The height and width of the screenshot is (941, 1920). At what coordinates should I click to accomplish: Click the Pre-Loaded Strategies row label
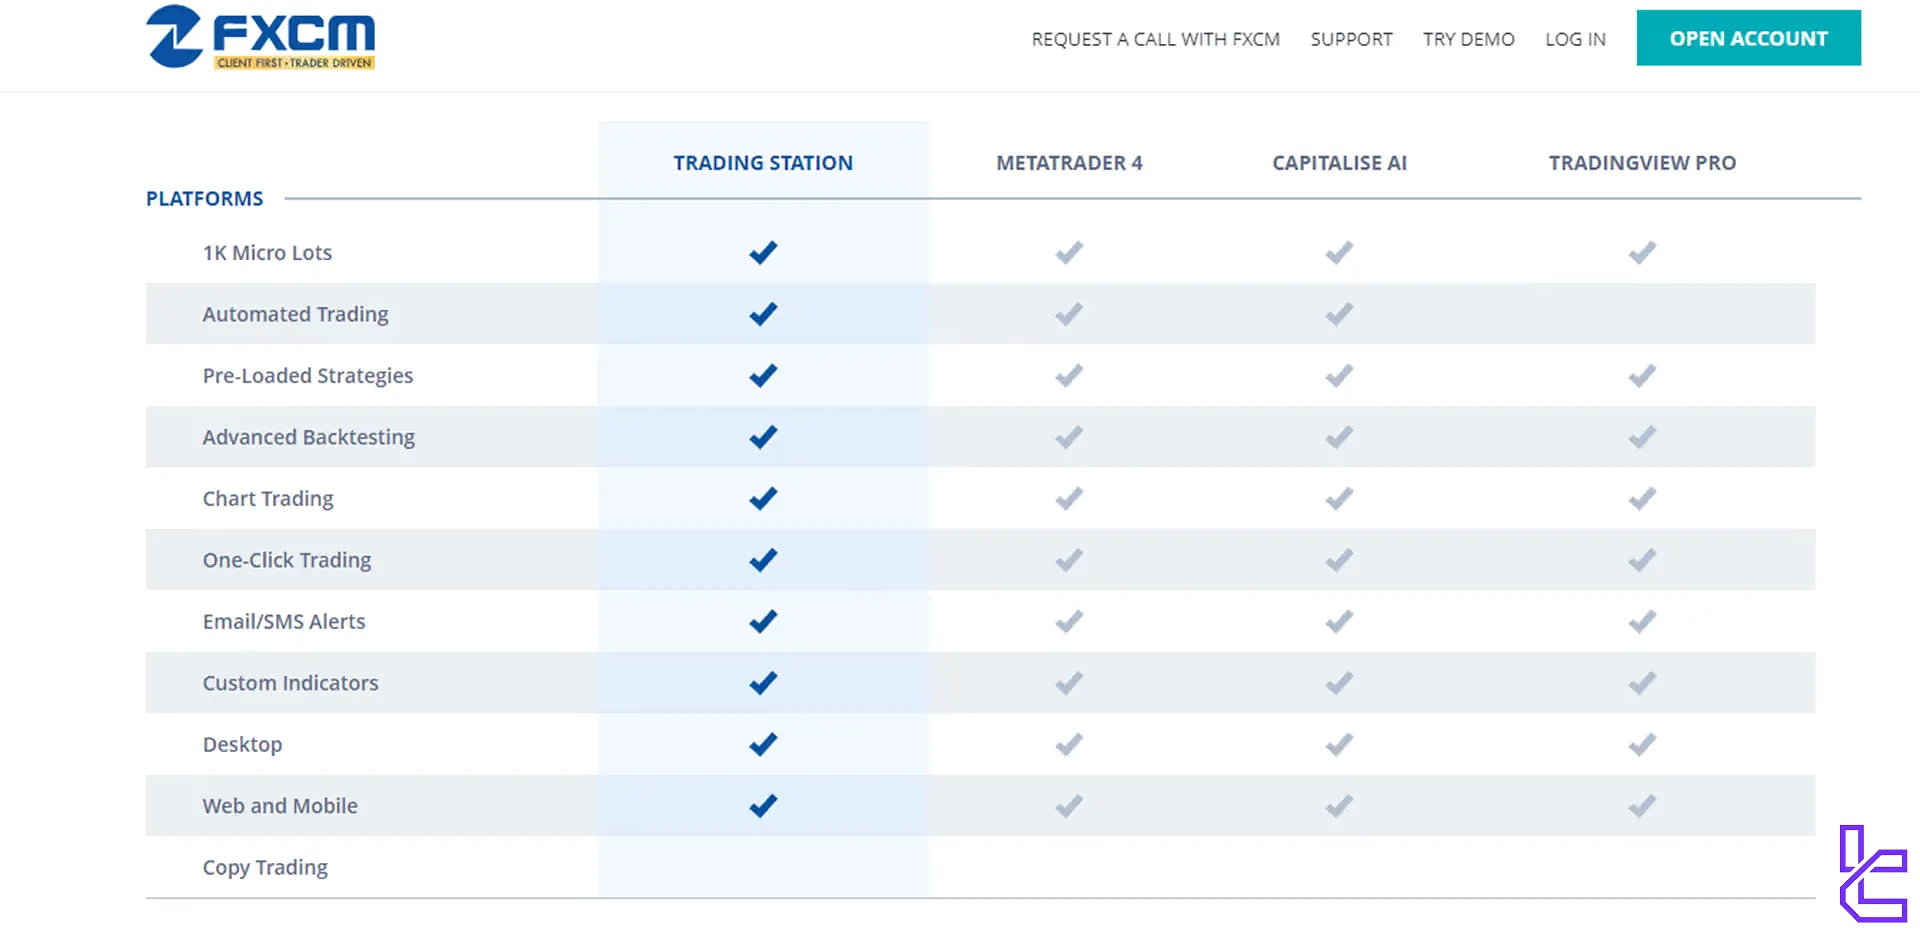308,376
